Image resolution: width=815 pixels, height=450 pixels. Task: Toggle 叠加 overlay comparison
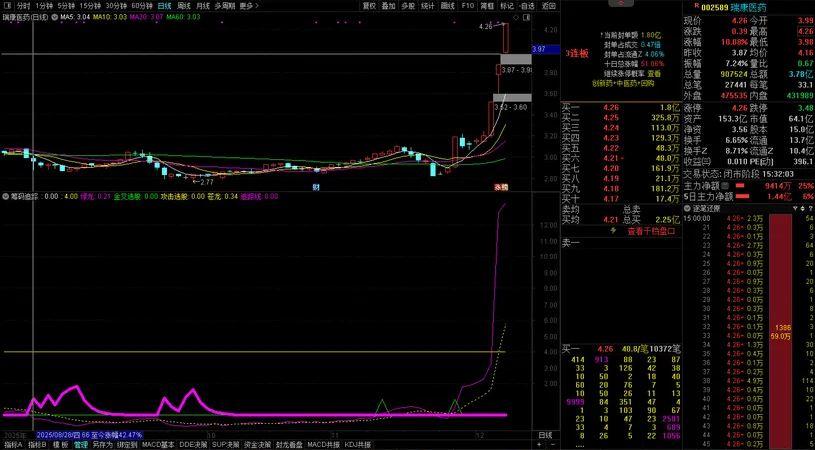coord(388,5)
